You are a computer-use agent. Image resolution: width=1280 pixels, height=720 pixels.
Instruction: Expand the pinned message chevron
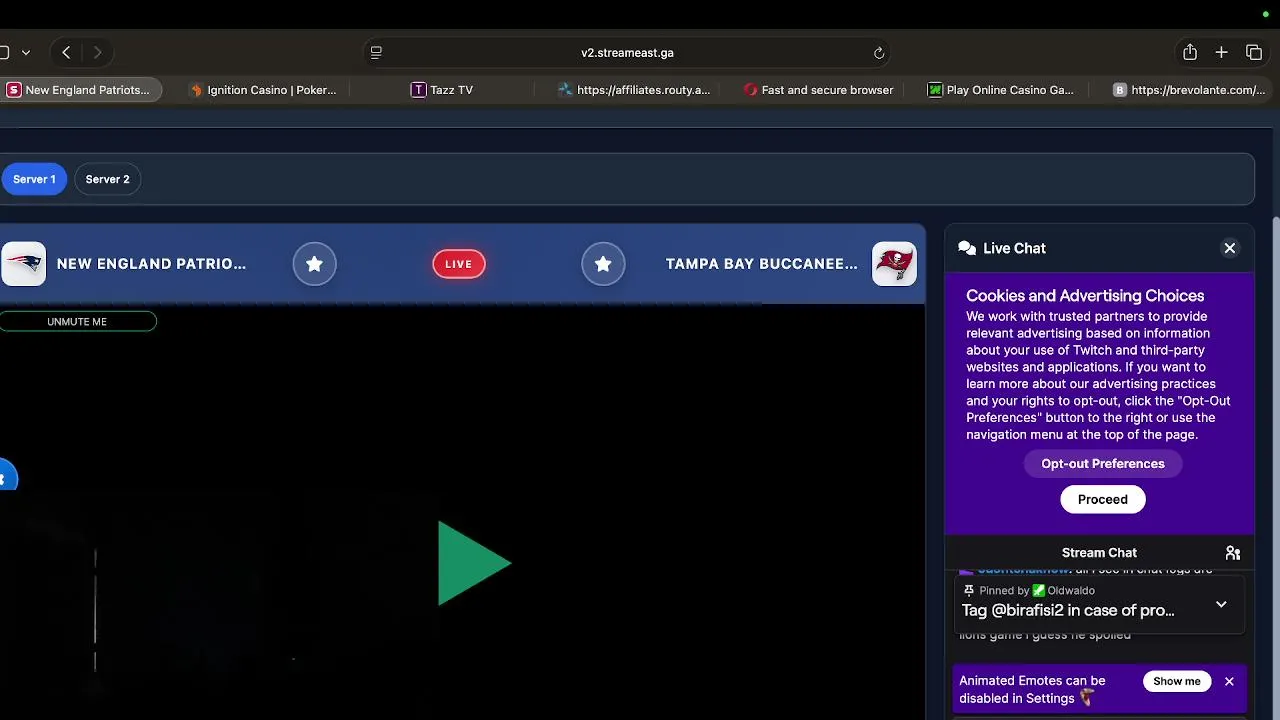[x=1221, y=604]
